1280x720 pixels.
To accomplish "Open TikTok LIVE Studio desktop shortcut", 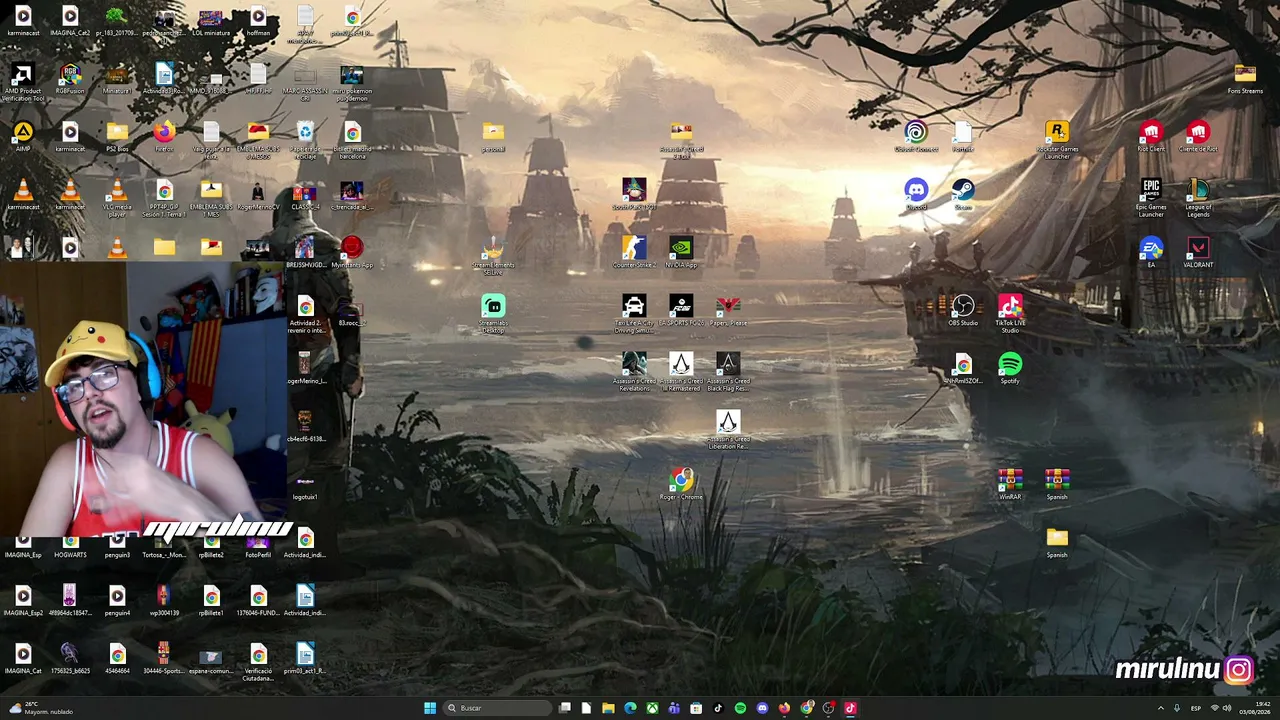I will [x=1010, y=313].
